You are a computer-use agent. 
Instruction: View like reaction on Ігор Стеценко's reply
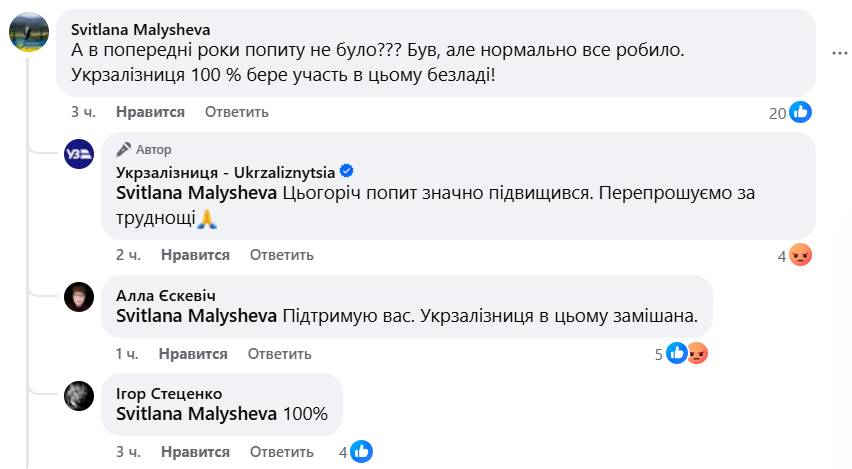[x=361, y=452]
